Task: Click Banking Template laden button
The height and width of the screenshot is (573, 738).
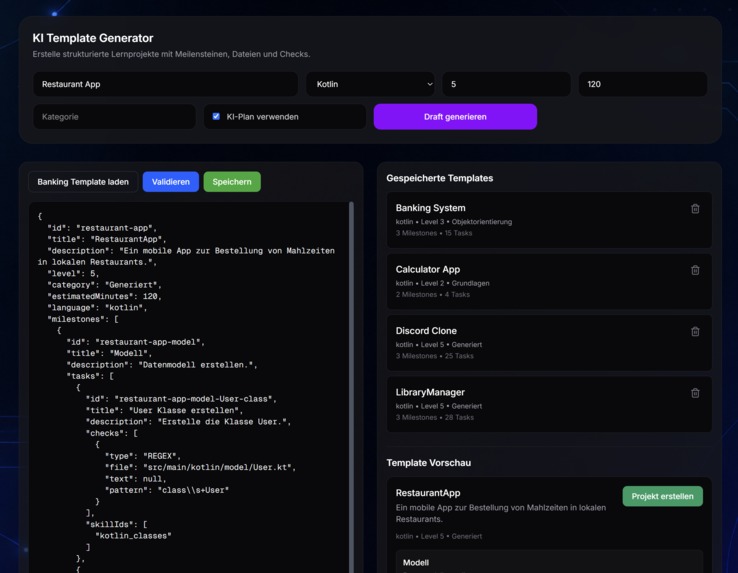Action: click(83, 182)
